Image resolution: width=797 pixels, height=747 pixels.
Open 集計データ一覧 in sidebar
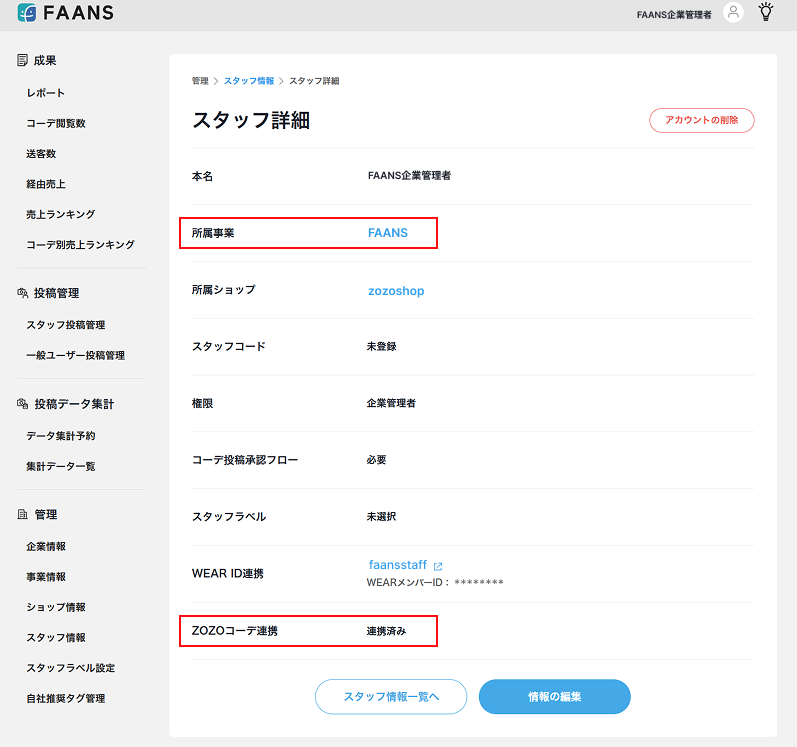(60, 466)
